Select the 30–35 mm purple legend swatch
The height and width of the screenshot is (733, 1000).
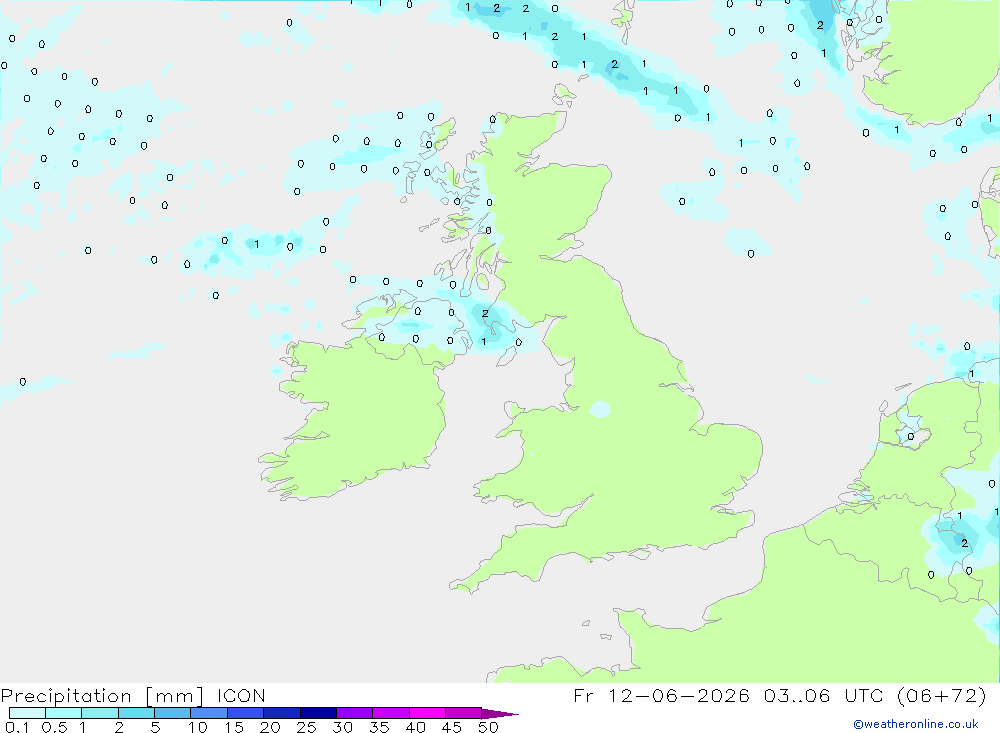pos(355,713)
